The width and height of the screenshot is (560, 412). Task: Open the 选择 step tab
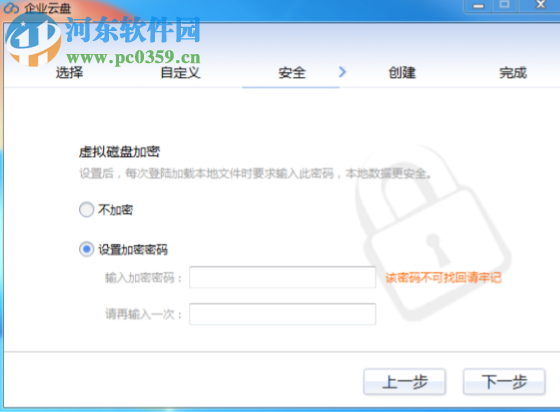(x=69, y=72)
